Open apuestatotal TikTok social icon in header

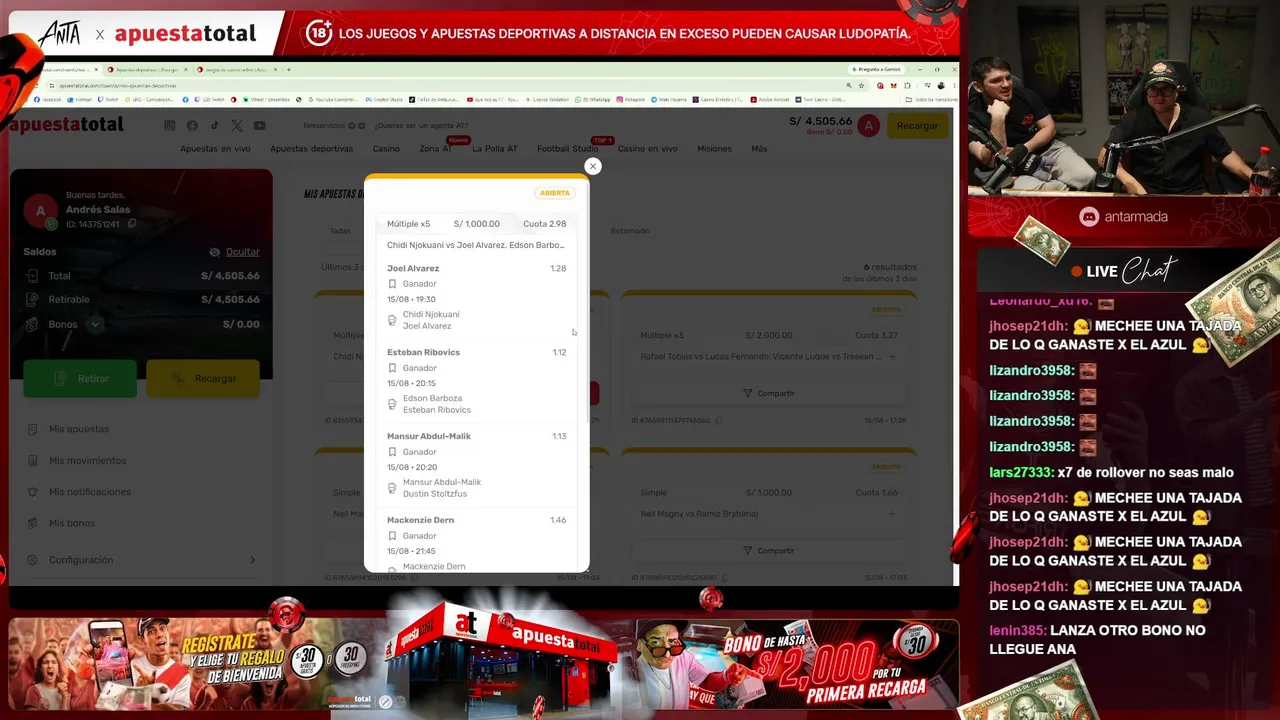point(214,125)
